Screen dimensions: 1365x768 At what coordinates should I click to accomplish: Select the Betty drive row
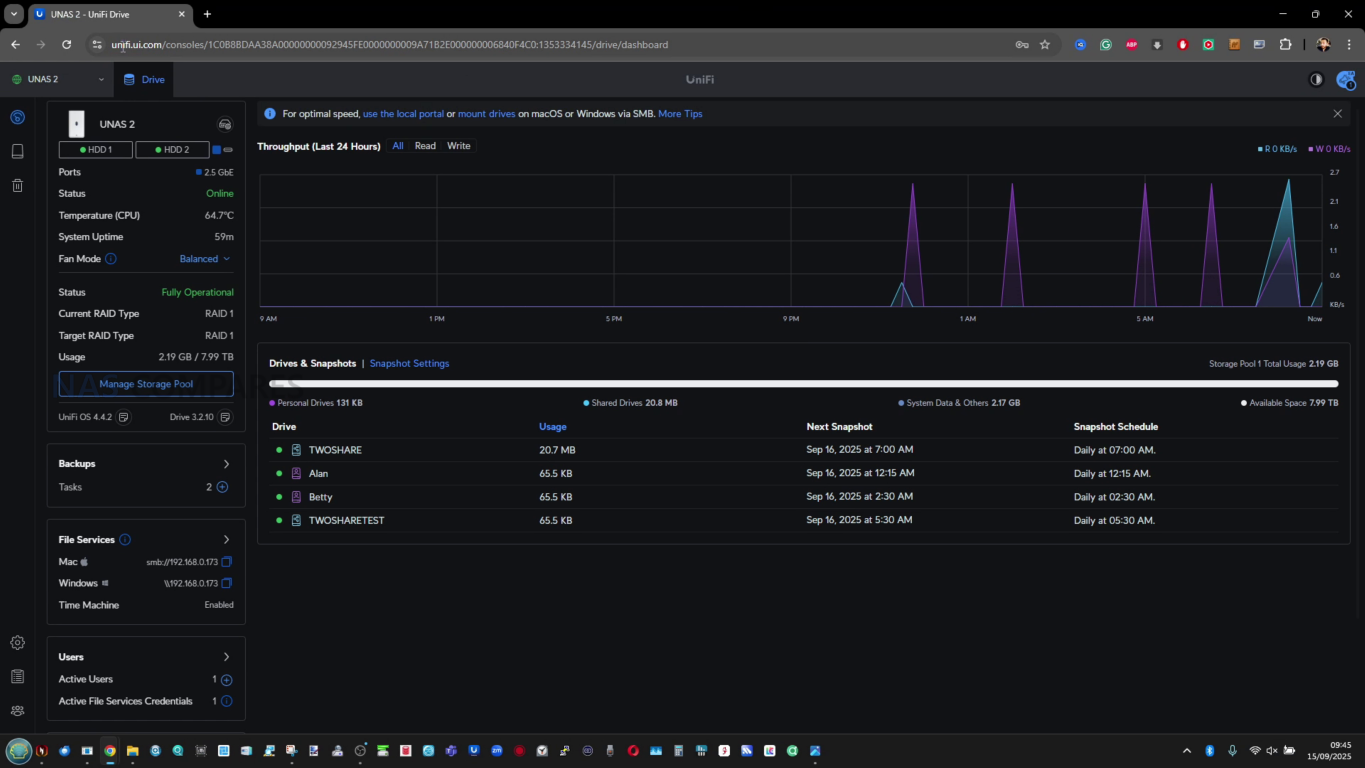804,497
